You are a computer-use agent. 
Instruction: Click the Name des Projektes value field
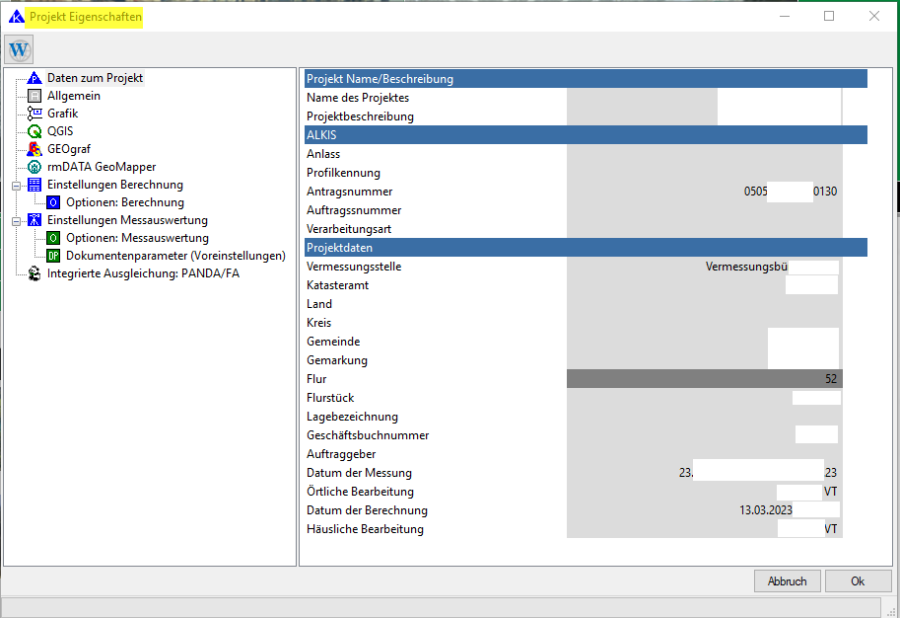coord(704,98)
